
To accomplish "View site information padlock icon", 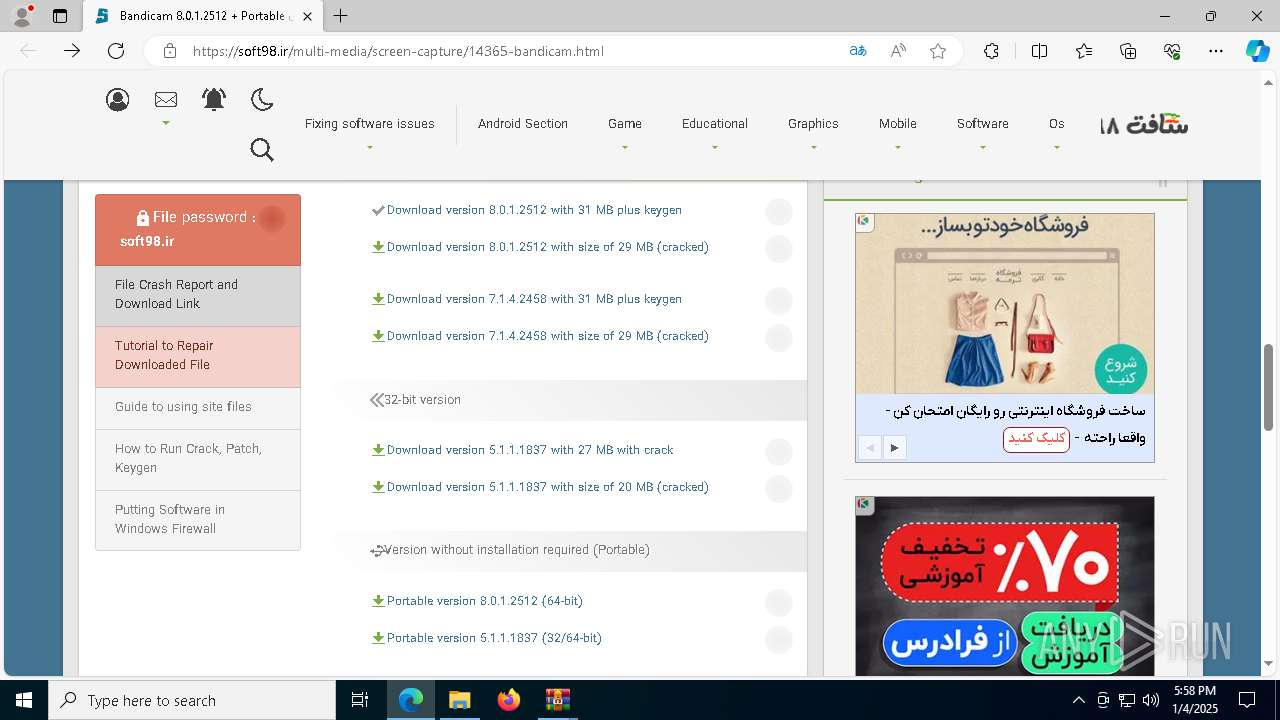I will (170, 51).
